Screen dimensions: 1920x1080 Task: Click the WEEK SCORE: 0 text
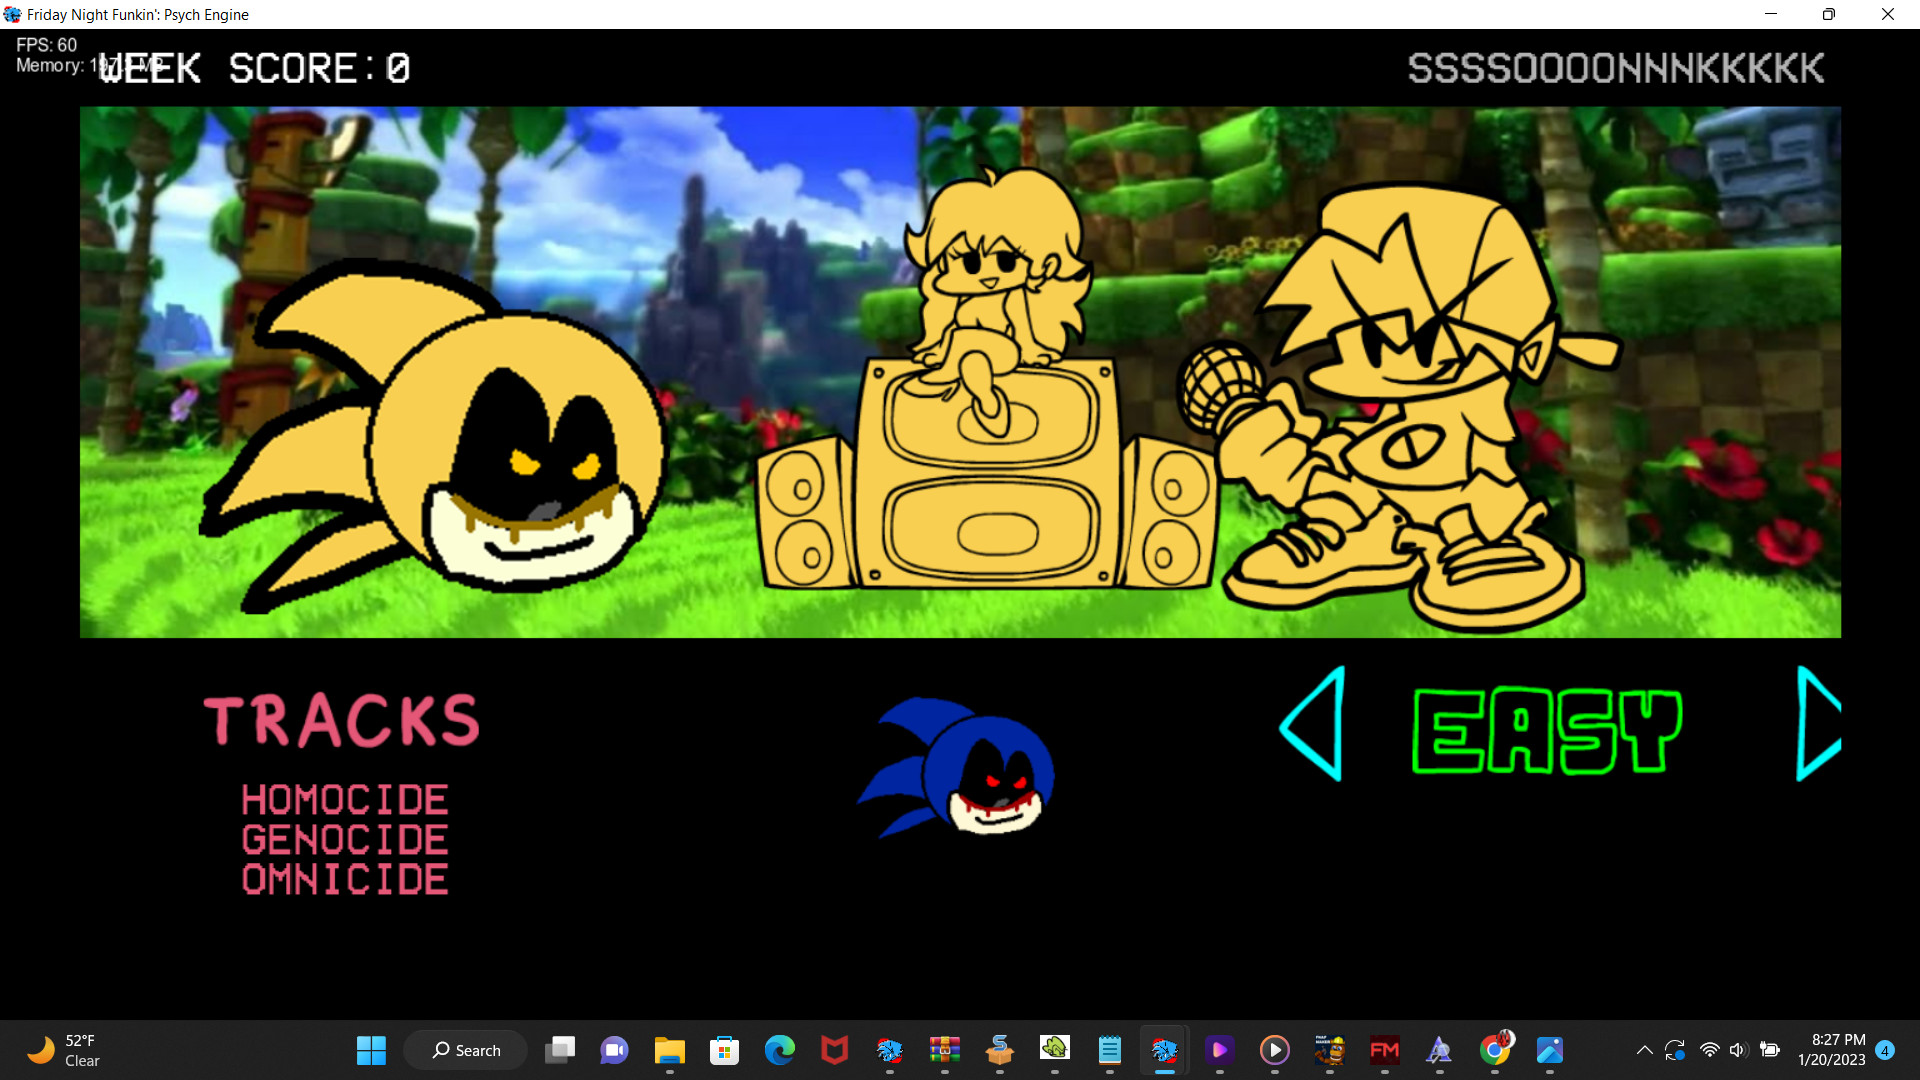(x=254, y=68)
